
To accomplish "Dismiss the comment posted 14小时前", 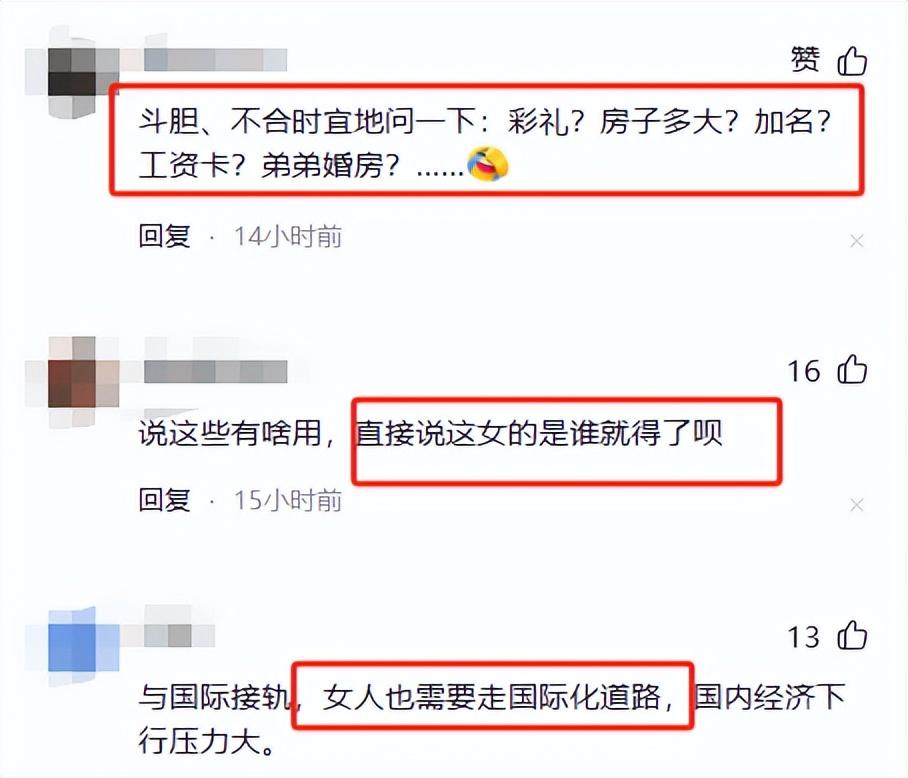I will 856,241.
